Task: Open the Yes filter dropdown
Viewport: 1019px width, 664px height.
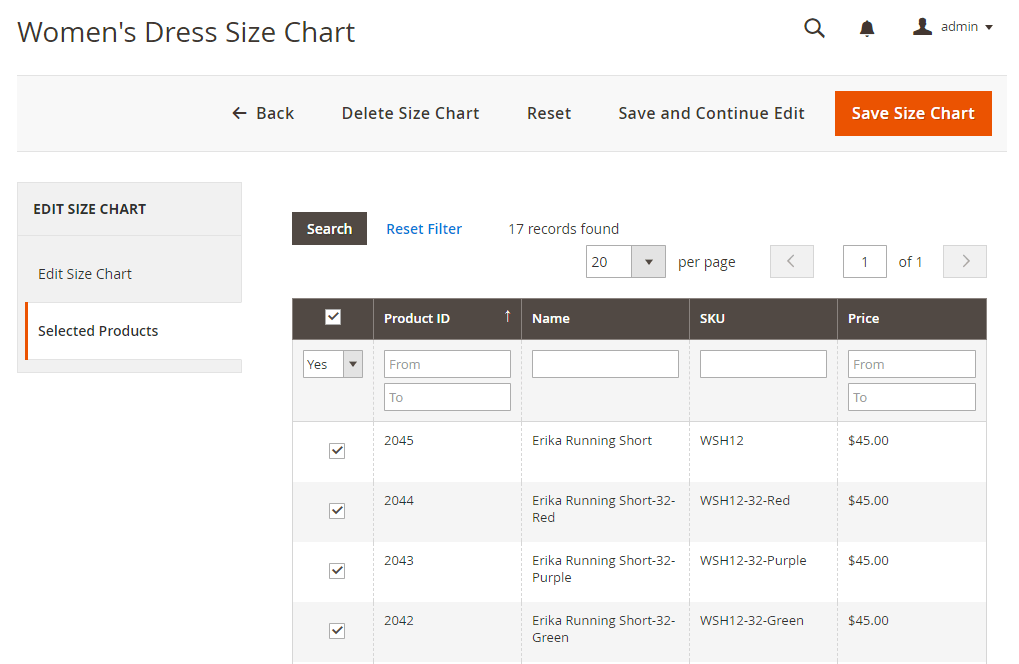Action: (332, 364)
